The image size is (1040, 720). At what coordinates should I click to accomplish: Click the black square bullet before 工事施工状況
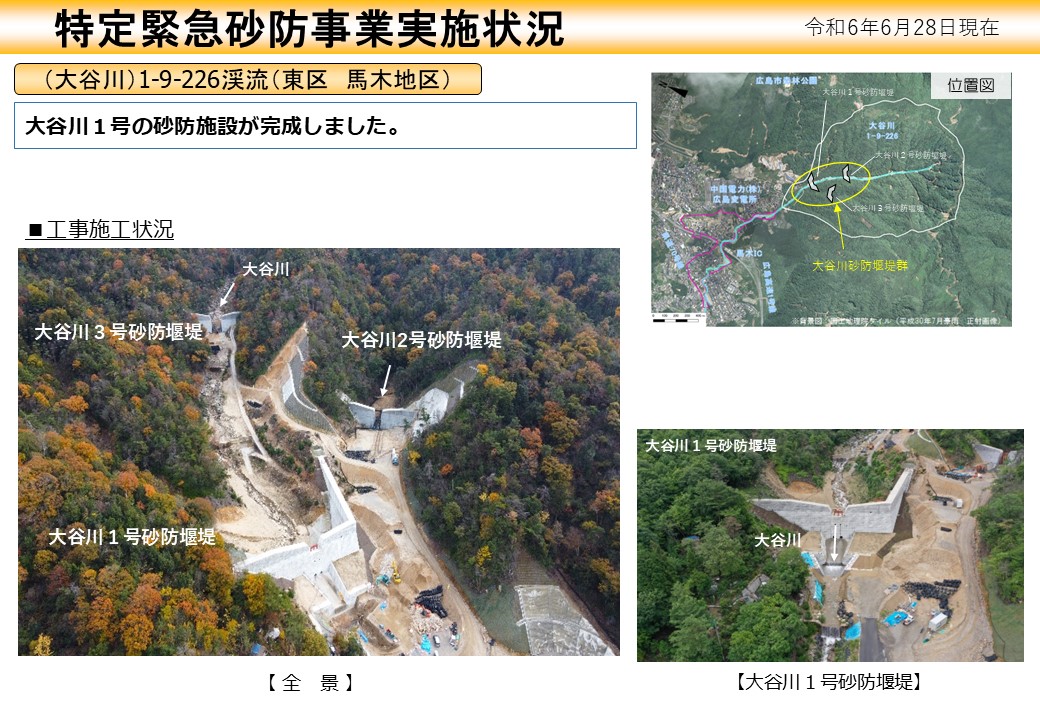tap(35, 231)
